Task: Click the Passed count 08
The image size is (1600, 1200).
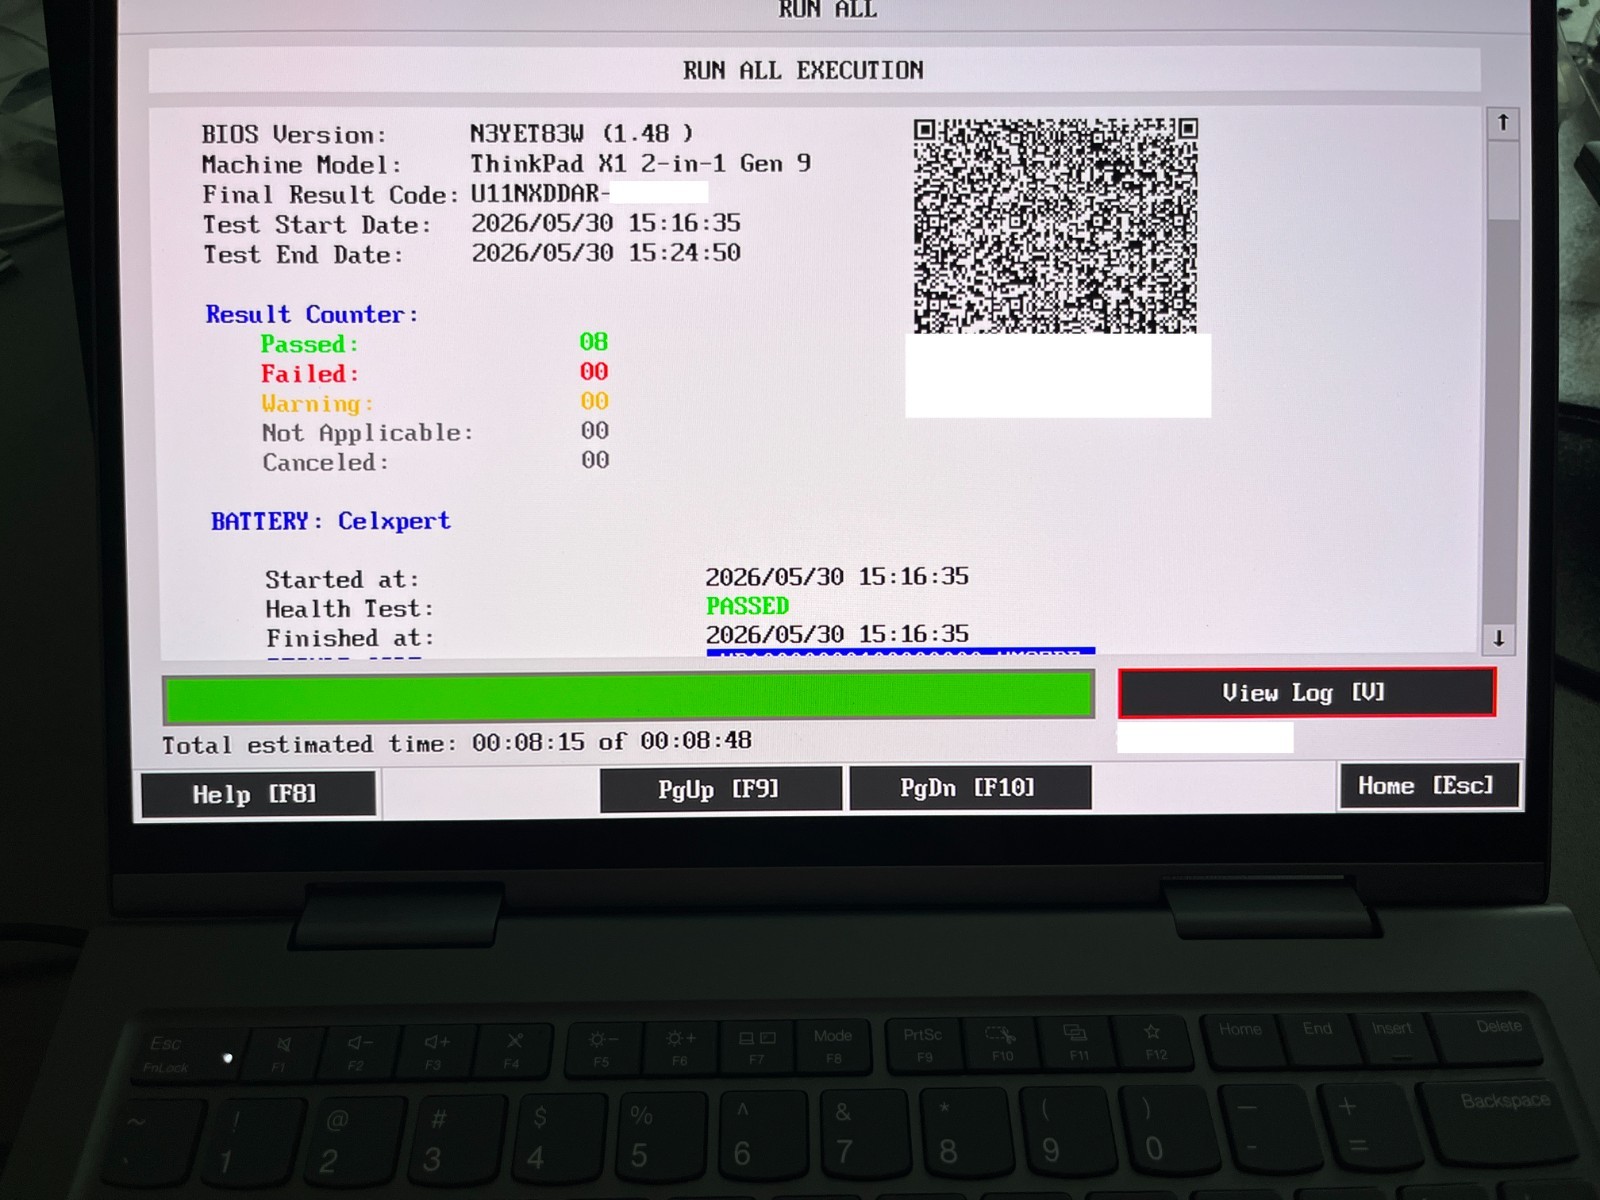Action: click(x=593, y=342)
